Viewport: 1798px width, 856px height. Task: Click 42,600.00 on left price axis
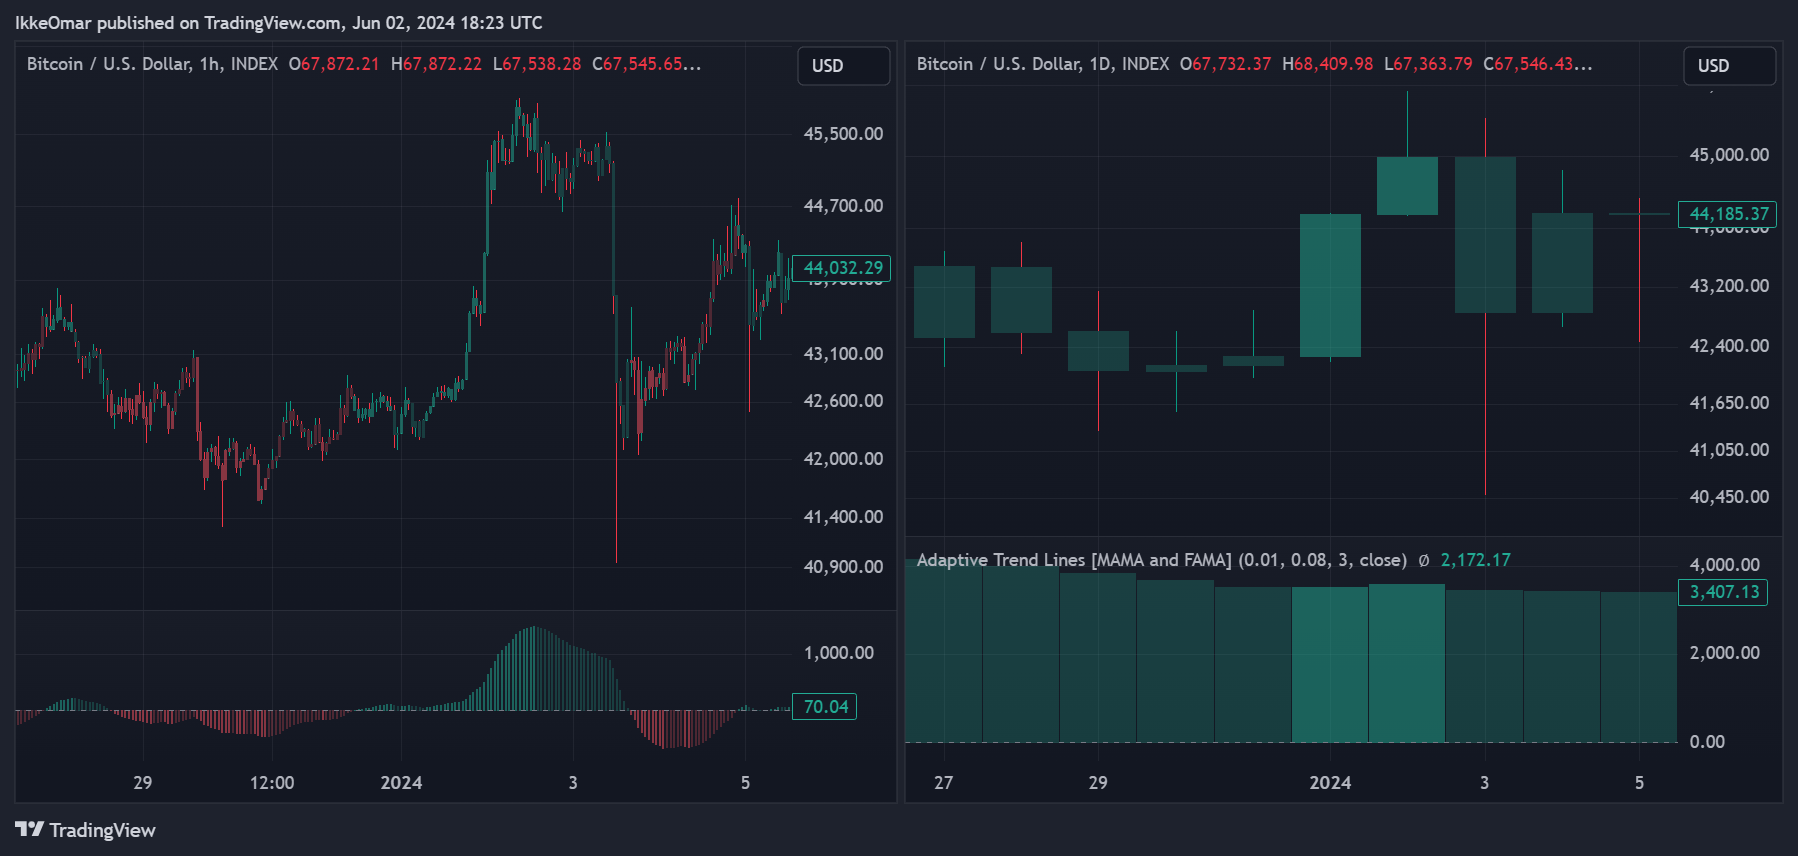pos(843,401)
